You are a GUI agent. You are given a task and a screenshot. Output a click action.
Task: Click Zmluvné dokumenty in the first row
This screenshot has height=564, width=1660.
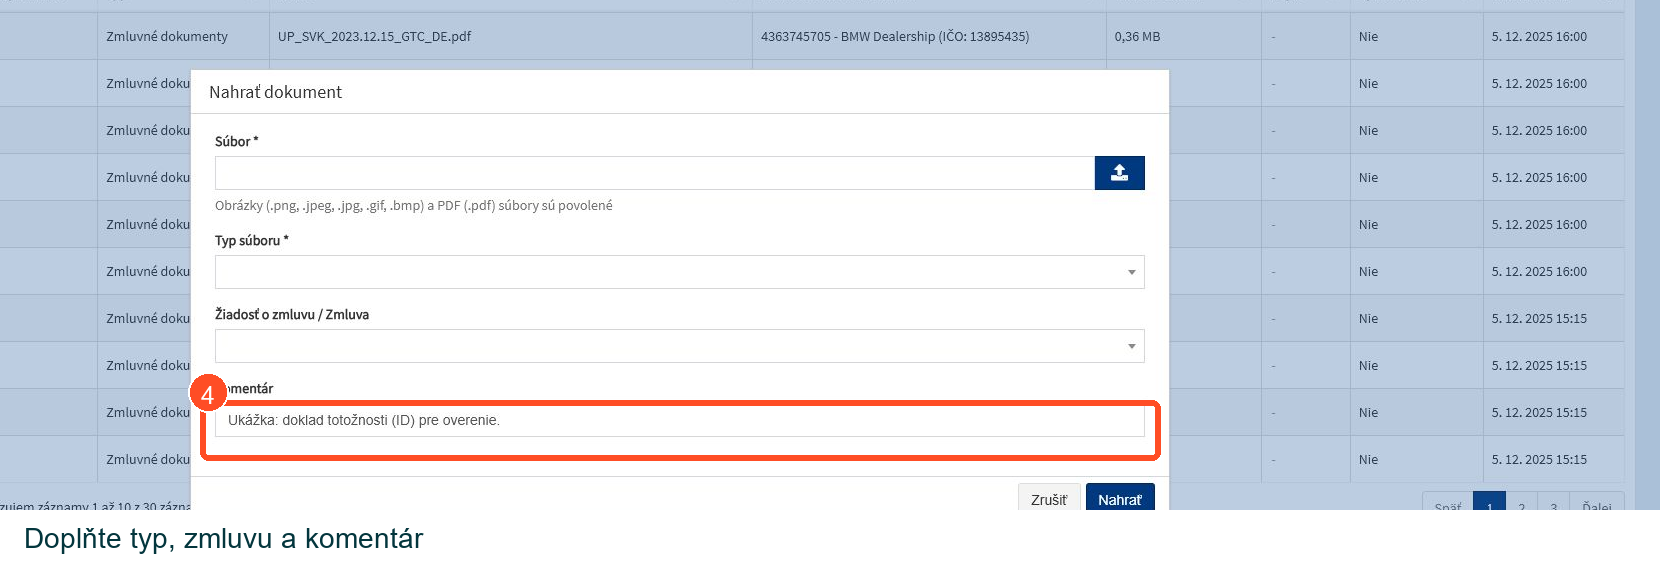(167, 36)
